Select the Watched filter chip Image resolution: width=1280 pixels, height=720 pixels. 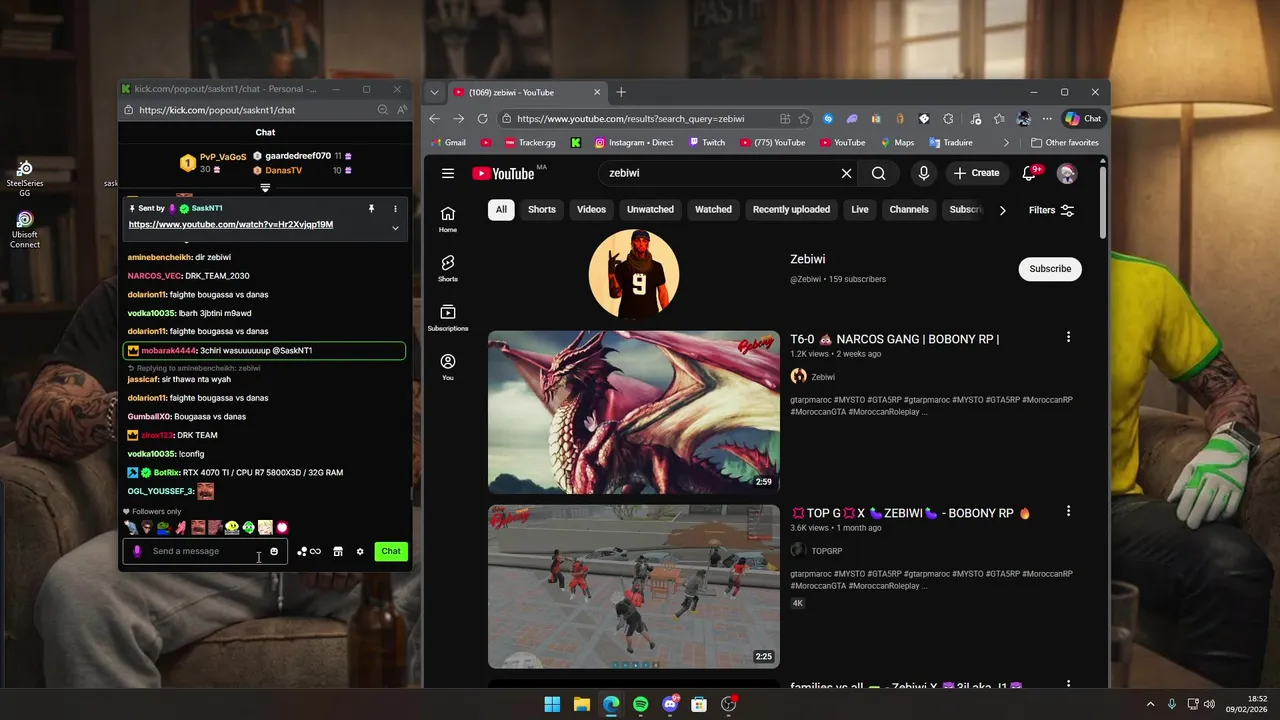coord(713,210)
